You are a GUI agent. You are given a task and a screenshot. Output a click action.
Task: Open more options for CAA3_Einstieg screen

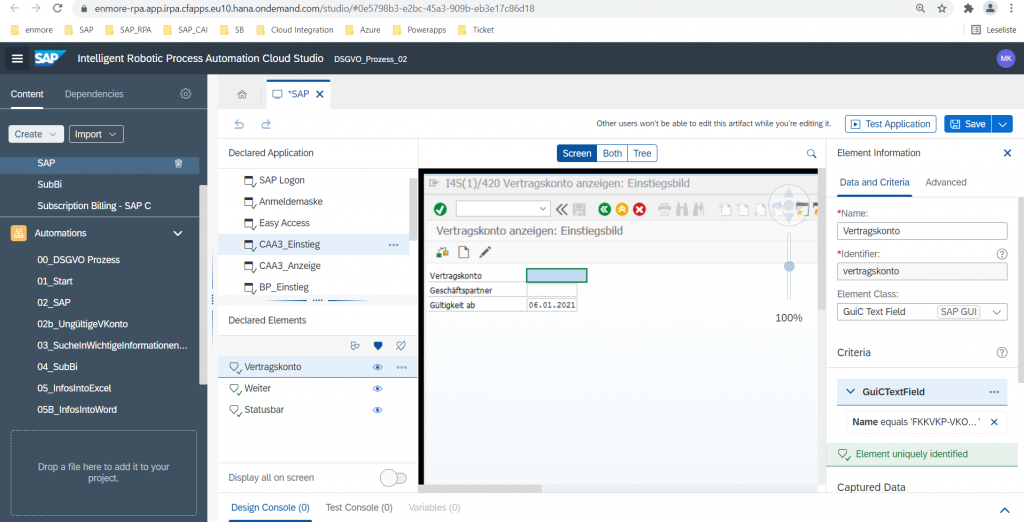(x=393, y=244)
